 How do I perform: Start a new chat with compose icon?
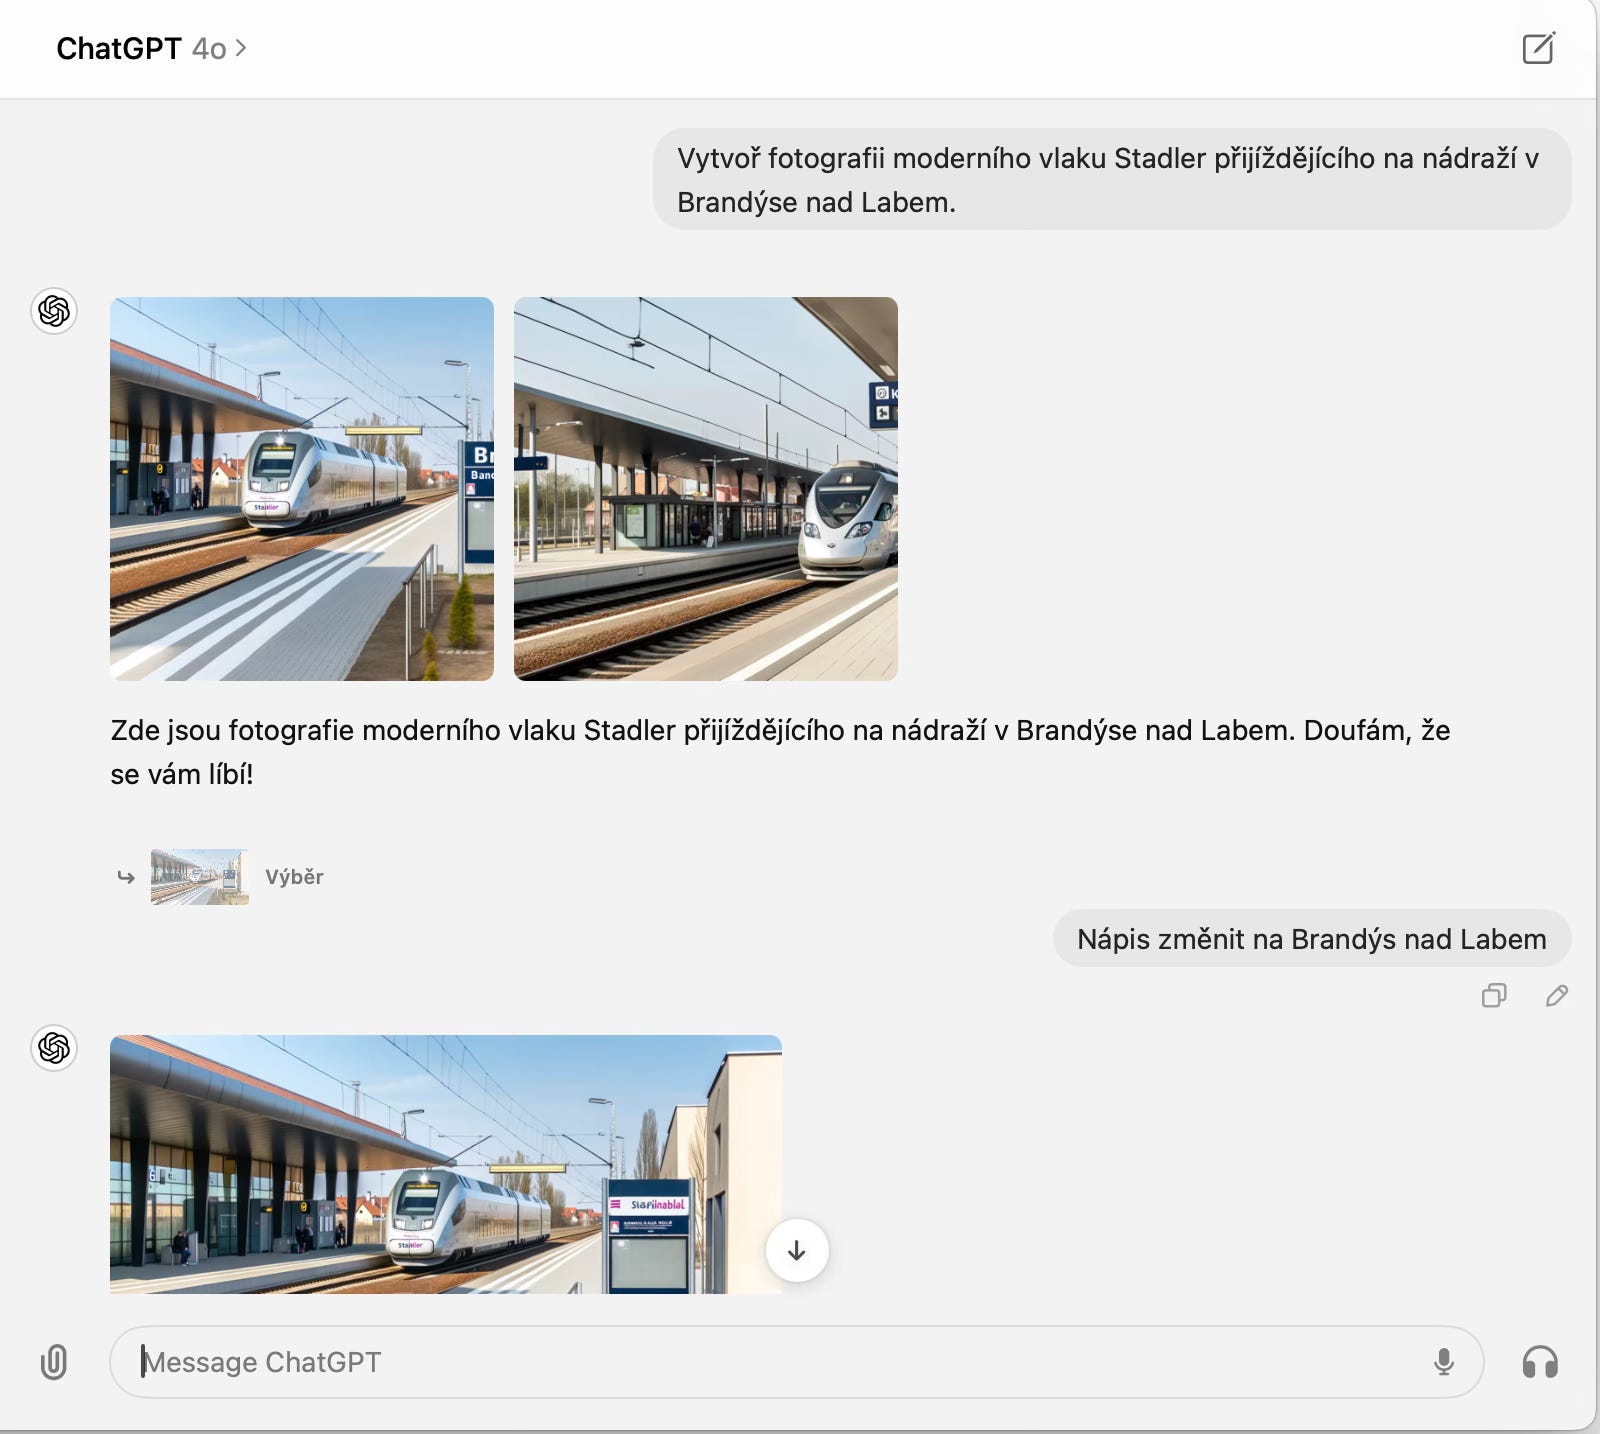1538,48
